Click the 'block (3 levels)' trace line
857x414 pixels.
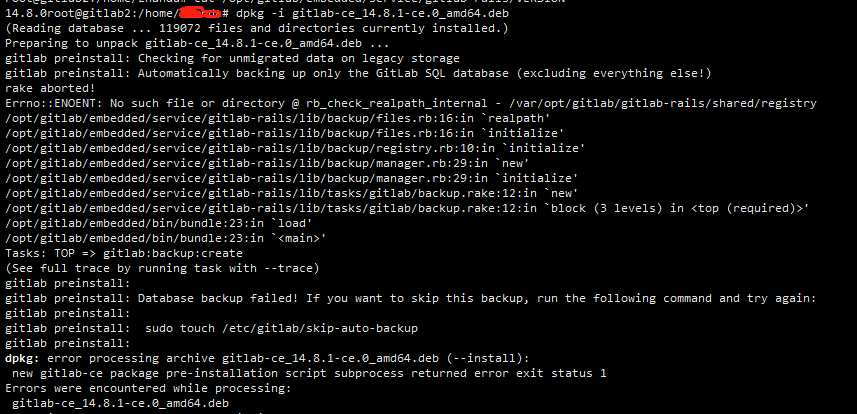click(x=407, y=208)
